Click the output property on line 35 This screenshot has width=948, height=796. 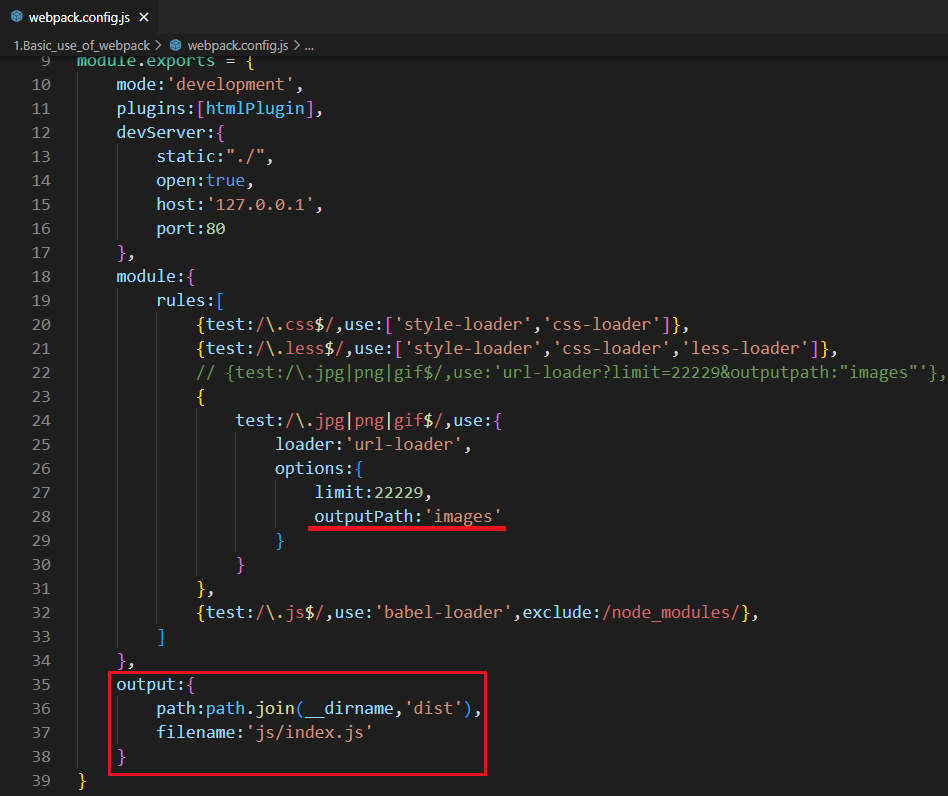(x=146, y=685)
